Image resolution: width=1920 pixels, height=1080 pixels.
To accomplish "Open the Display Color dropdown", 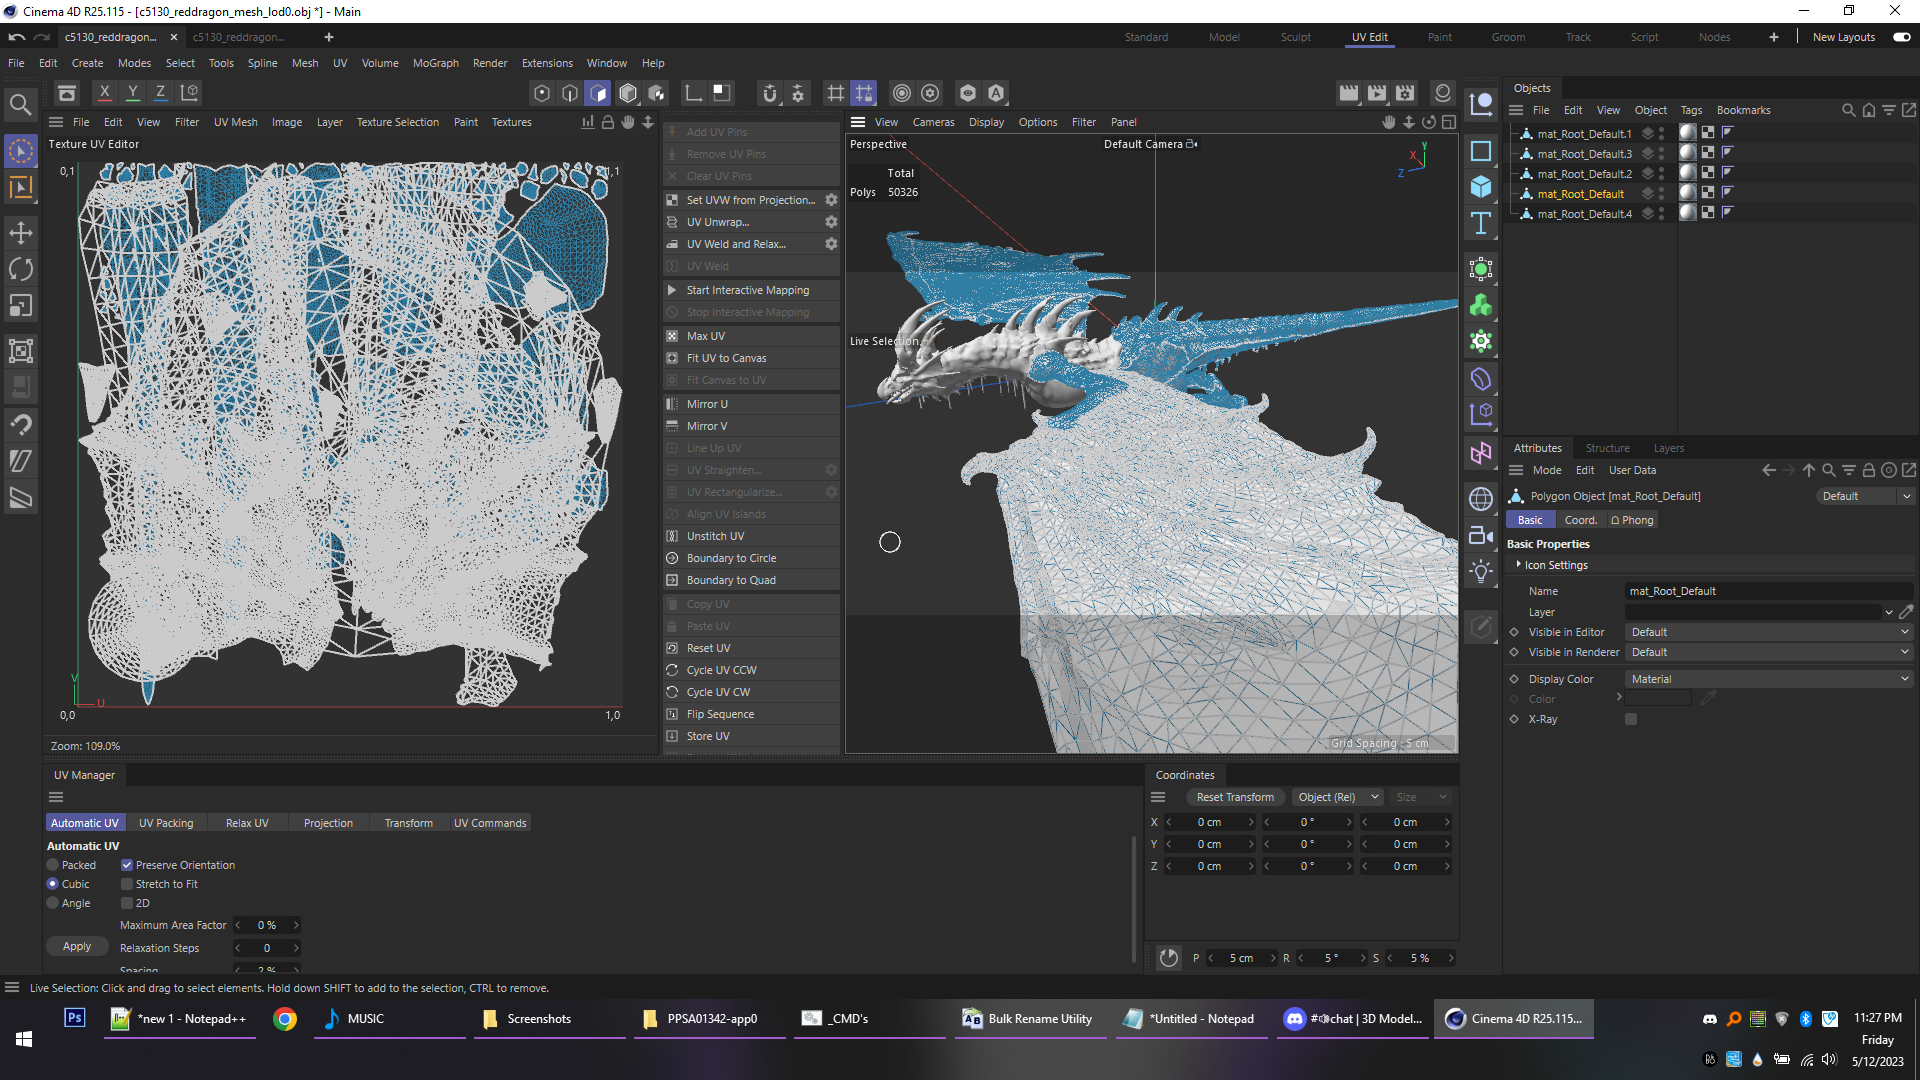I will (x=1770, y=679).
